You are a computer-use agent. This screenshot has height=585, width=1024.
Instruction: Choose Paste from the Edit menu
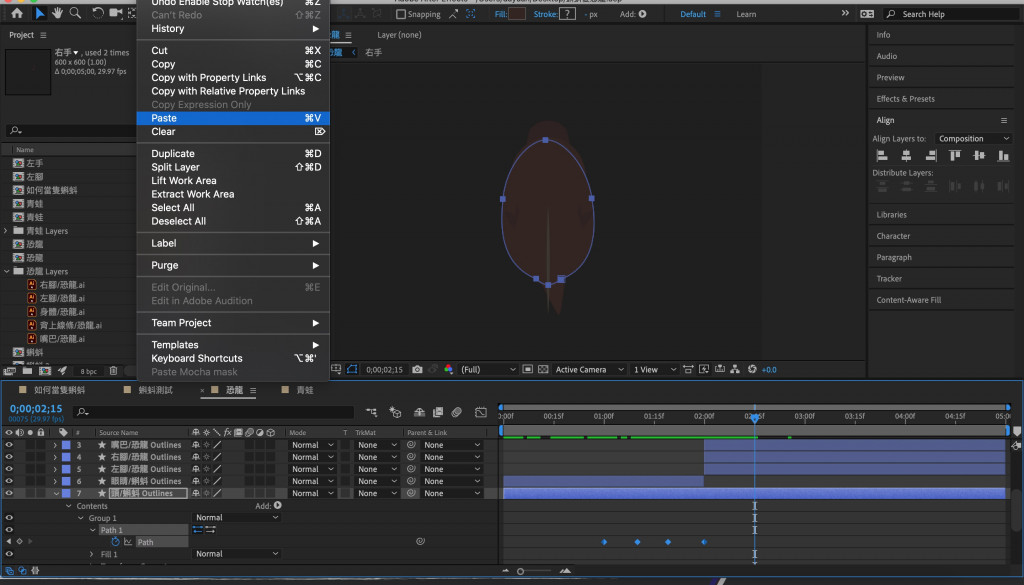tap(164, 118)
